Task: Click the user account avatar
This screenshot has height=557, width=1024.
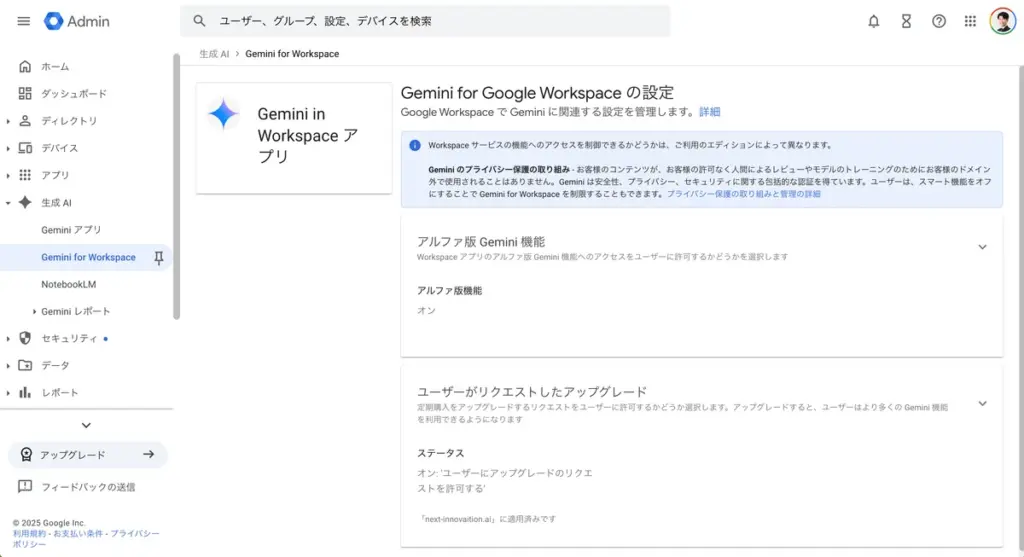Action: tap(1002, 21)
